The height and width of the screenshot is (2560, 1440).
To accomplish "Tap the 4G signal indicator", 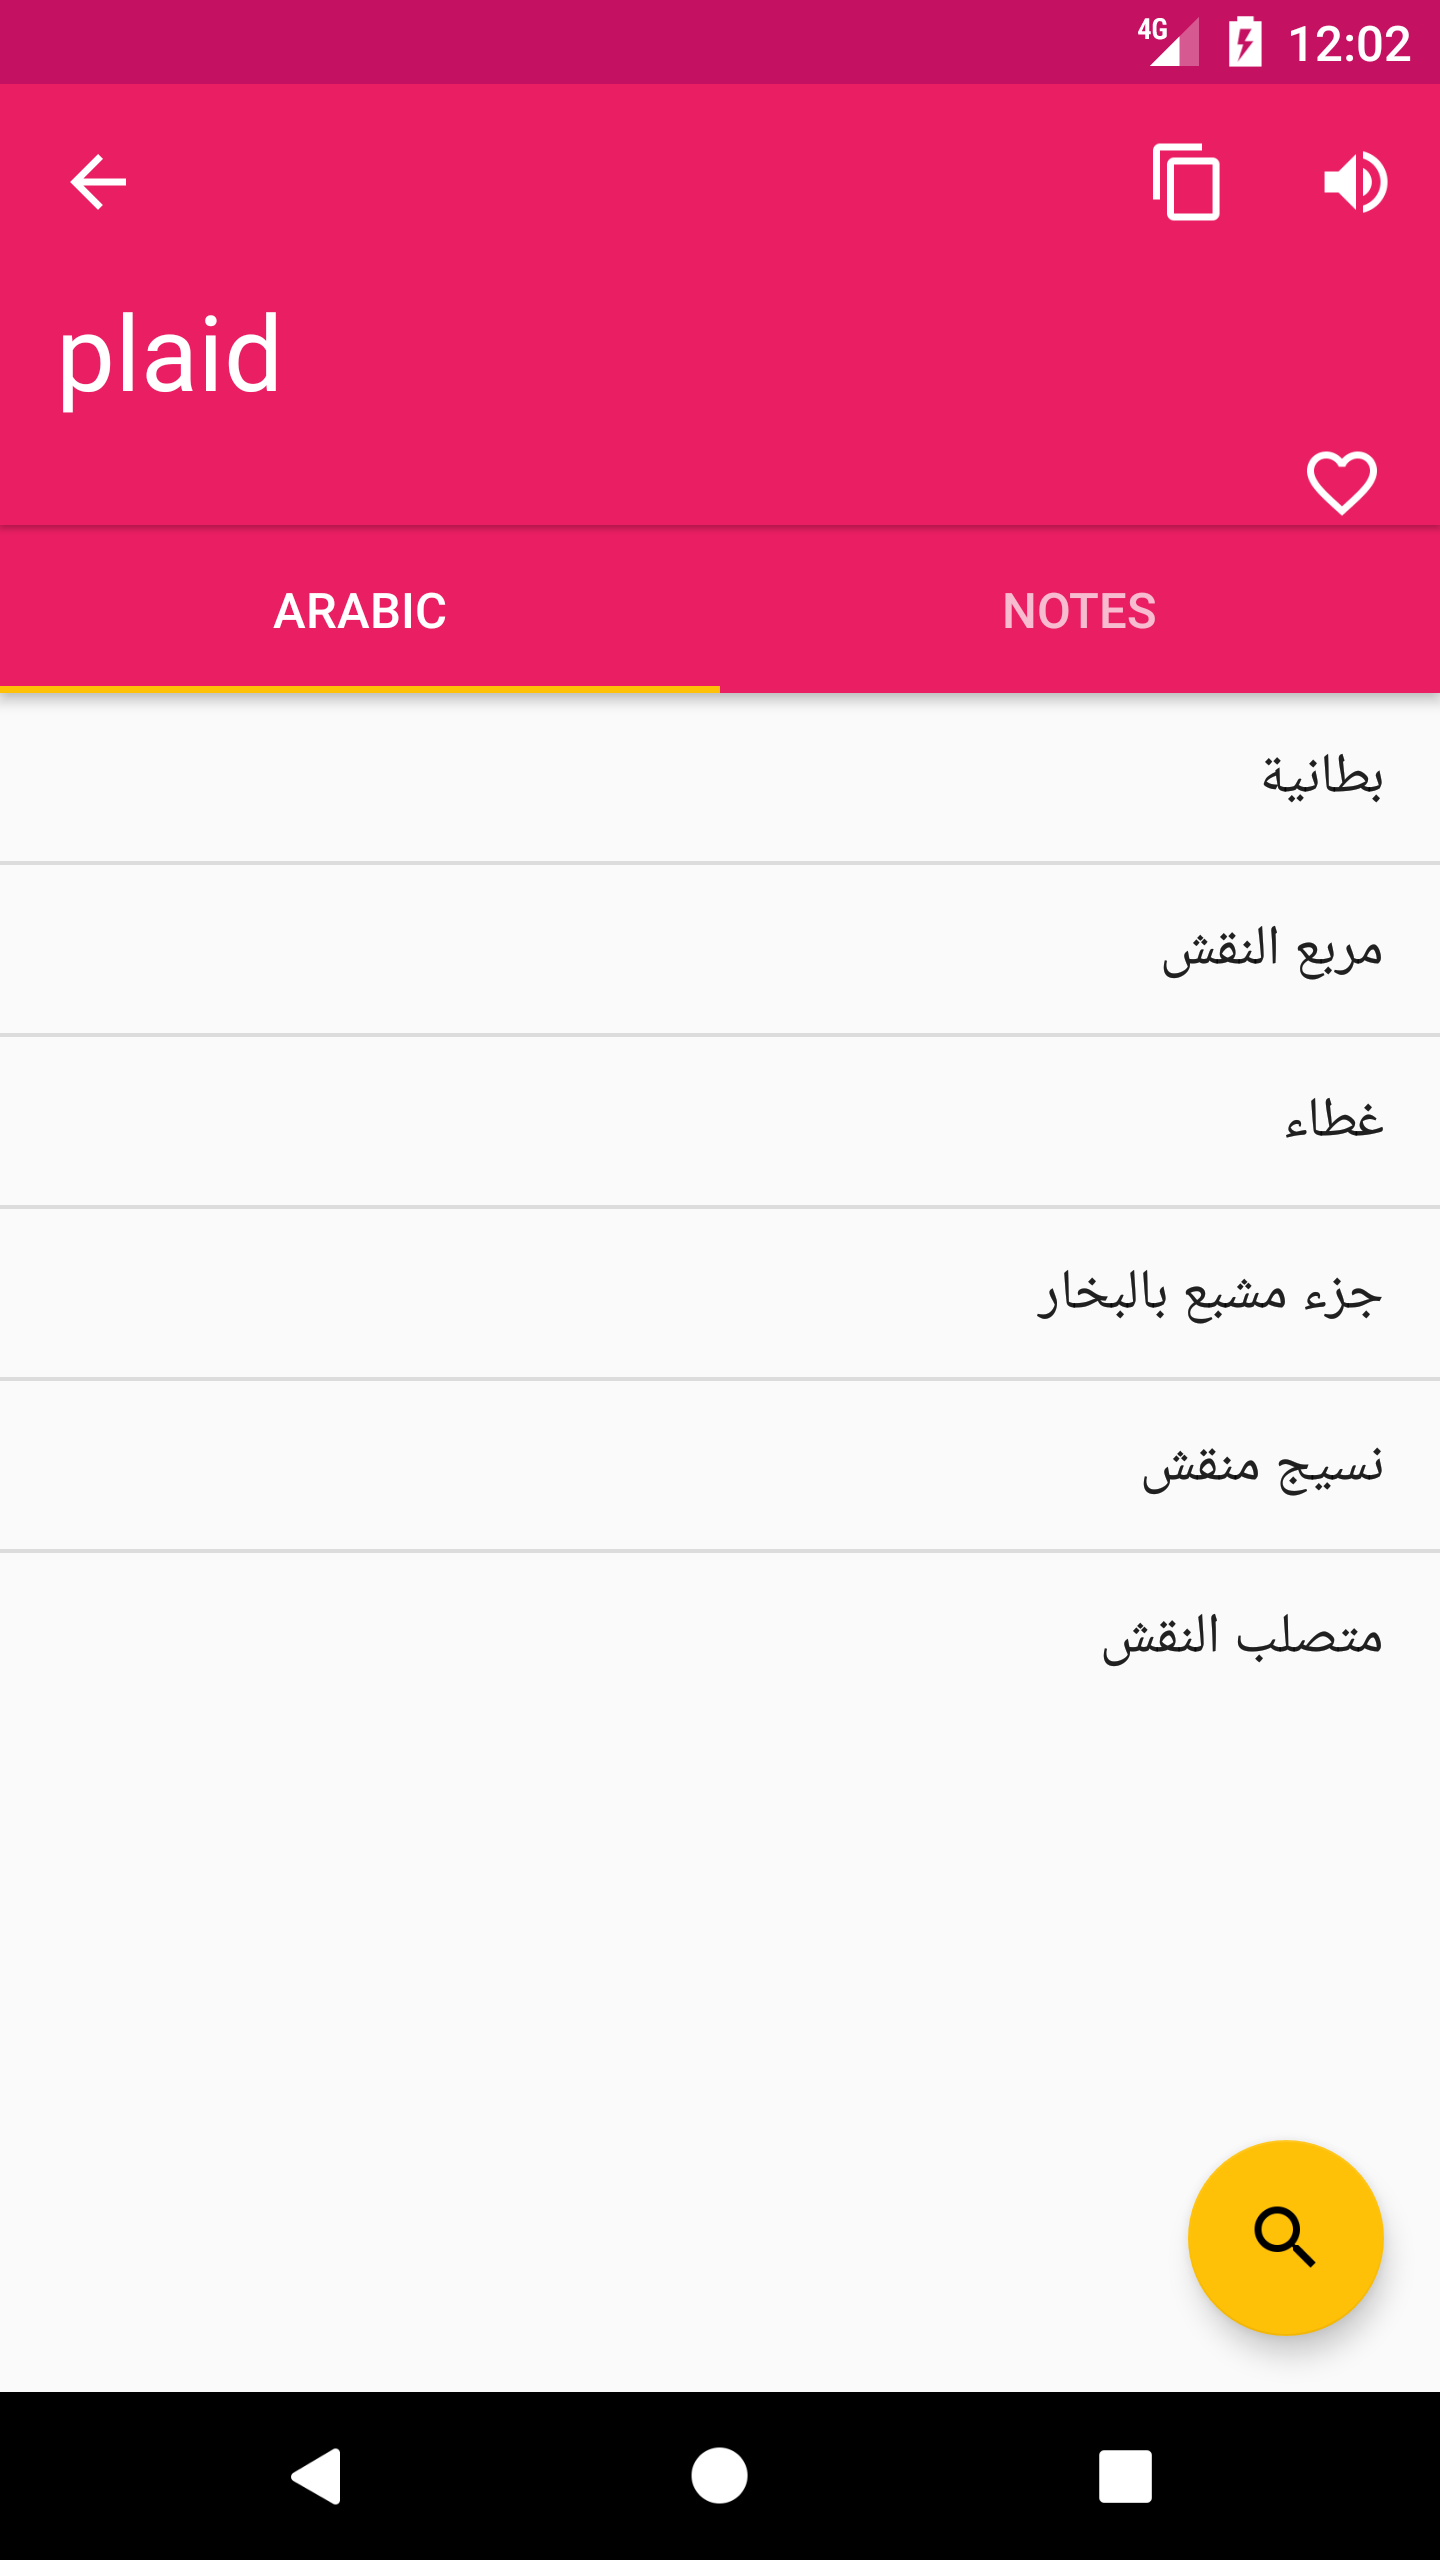I will [x=1168, y=42].
